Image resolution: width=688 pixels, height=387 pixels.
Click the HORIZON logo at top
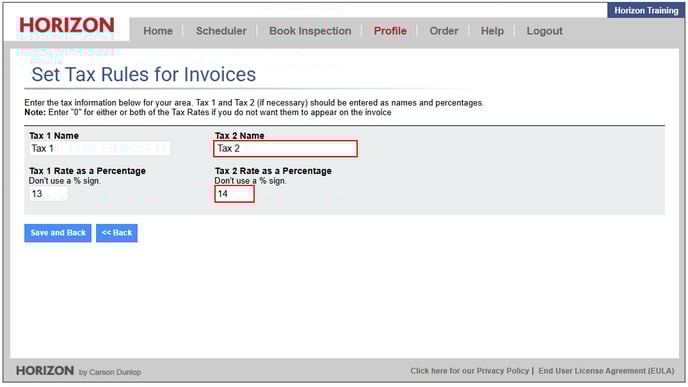click(x=67, y=25)
